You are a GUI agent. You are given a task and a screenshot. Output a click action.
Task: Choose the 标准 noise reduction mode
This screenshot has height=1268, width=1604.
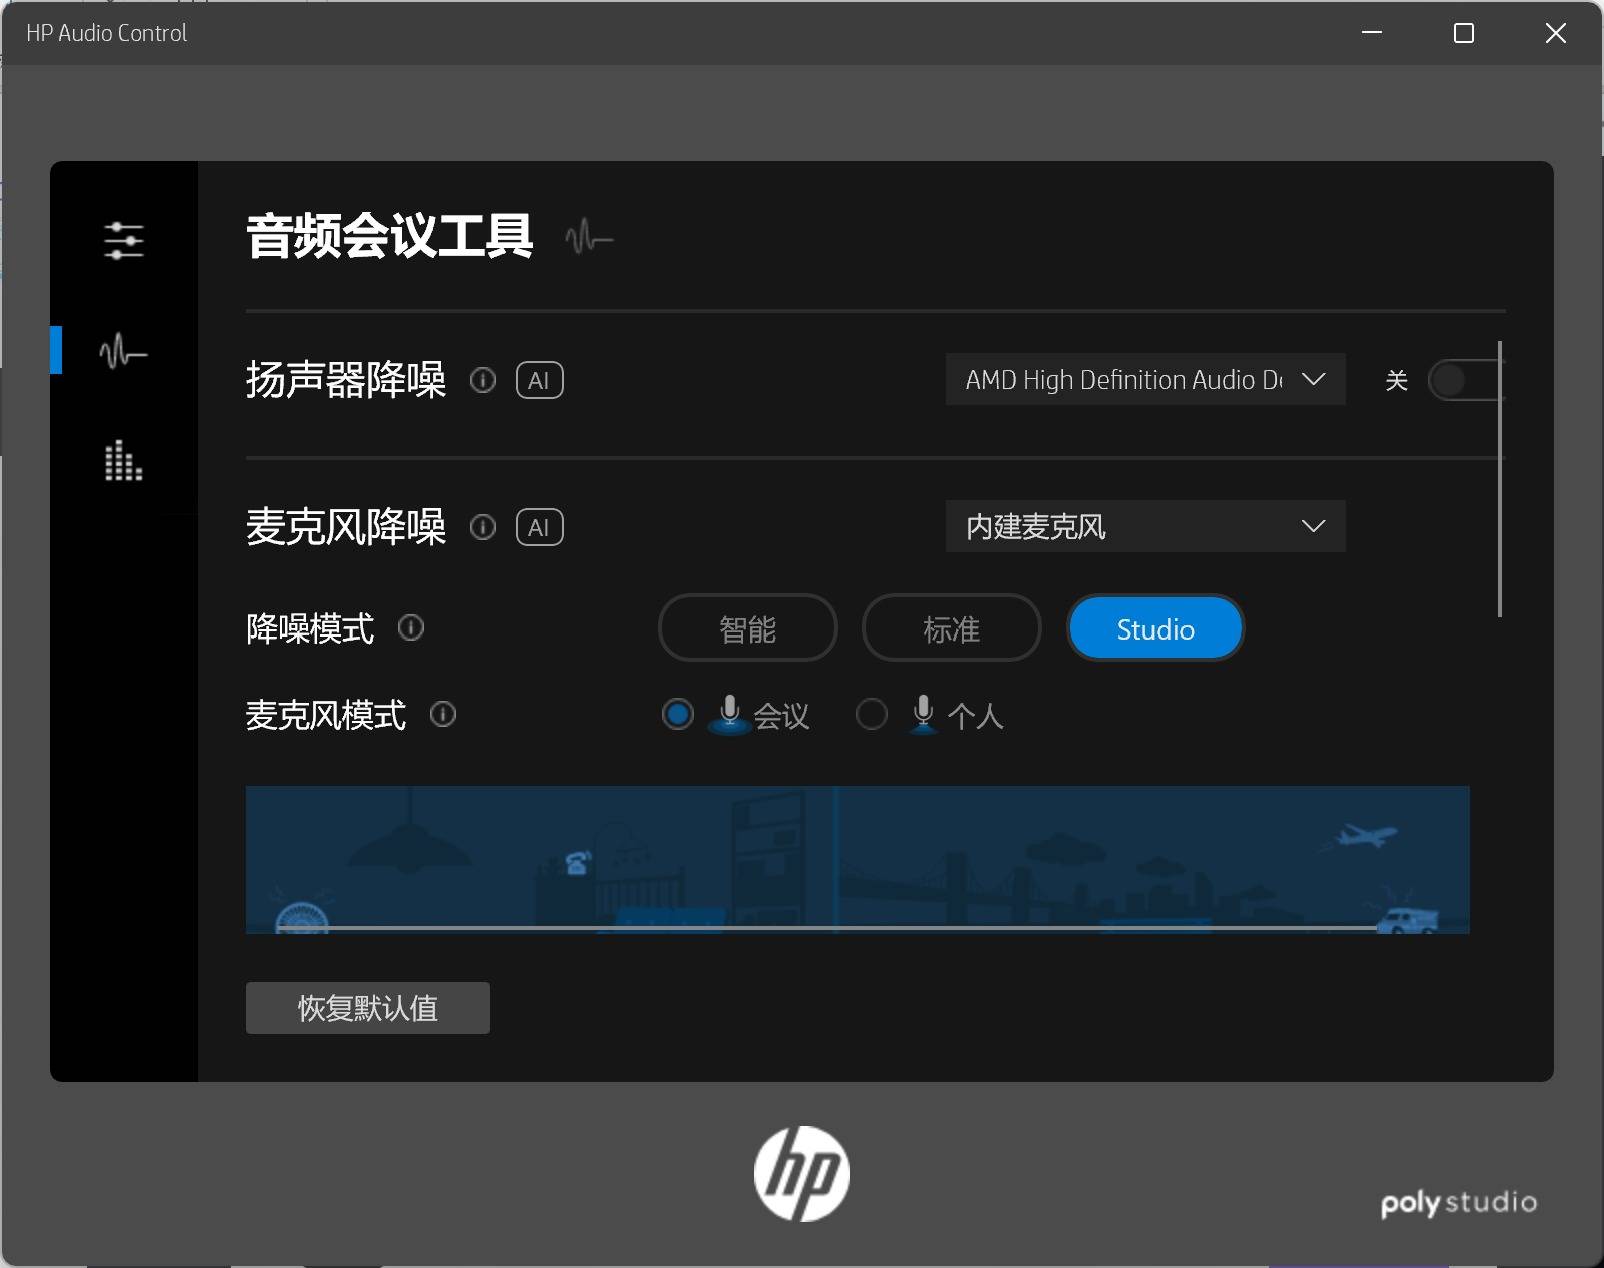(952, 628)
